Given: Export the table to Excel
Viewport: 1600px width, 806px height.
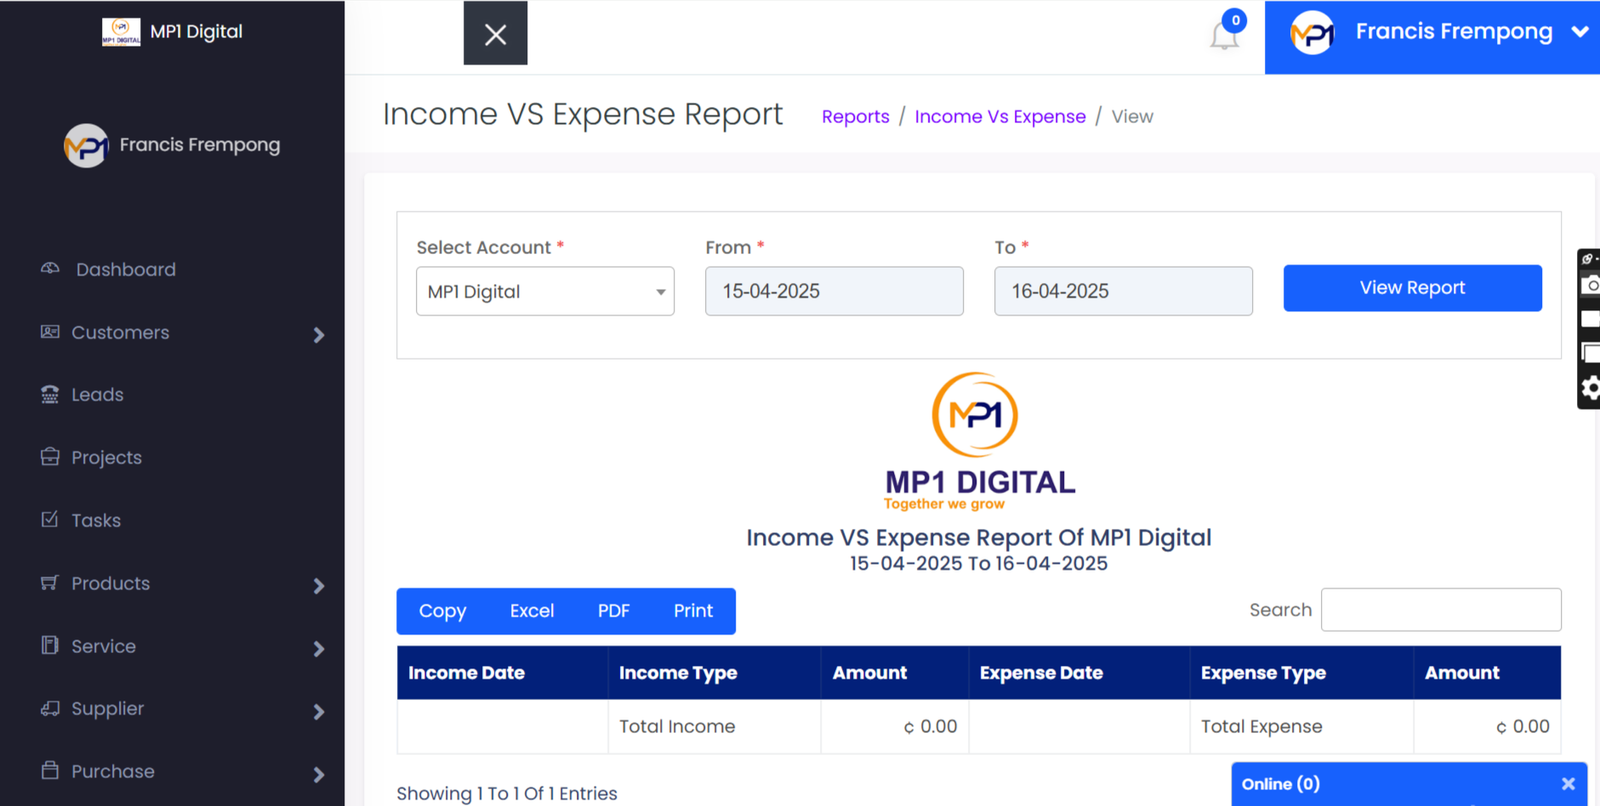Looking at the screenshot, I should click(x=532, y=611).
